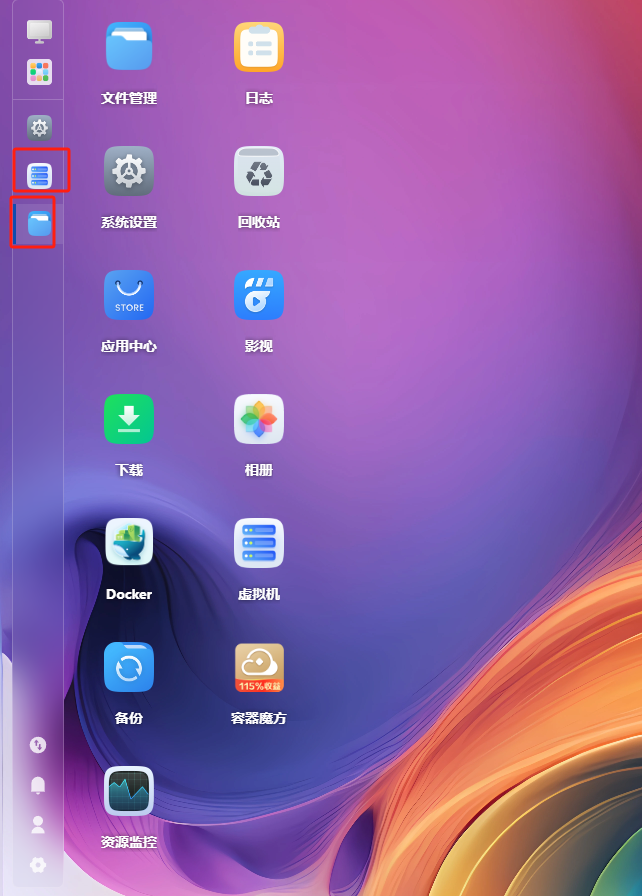Switch to system settings gear-wheel icon in left dock
The height and width of the screenshot is (896, 642).
39,127
